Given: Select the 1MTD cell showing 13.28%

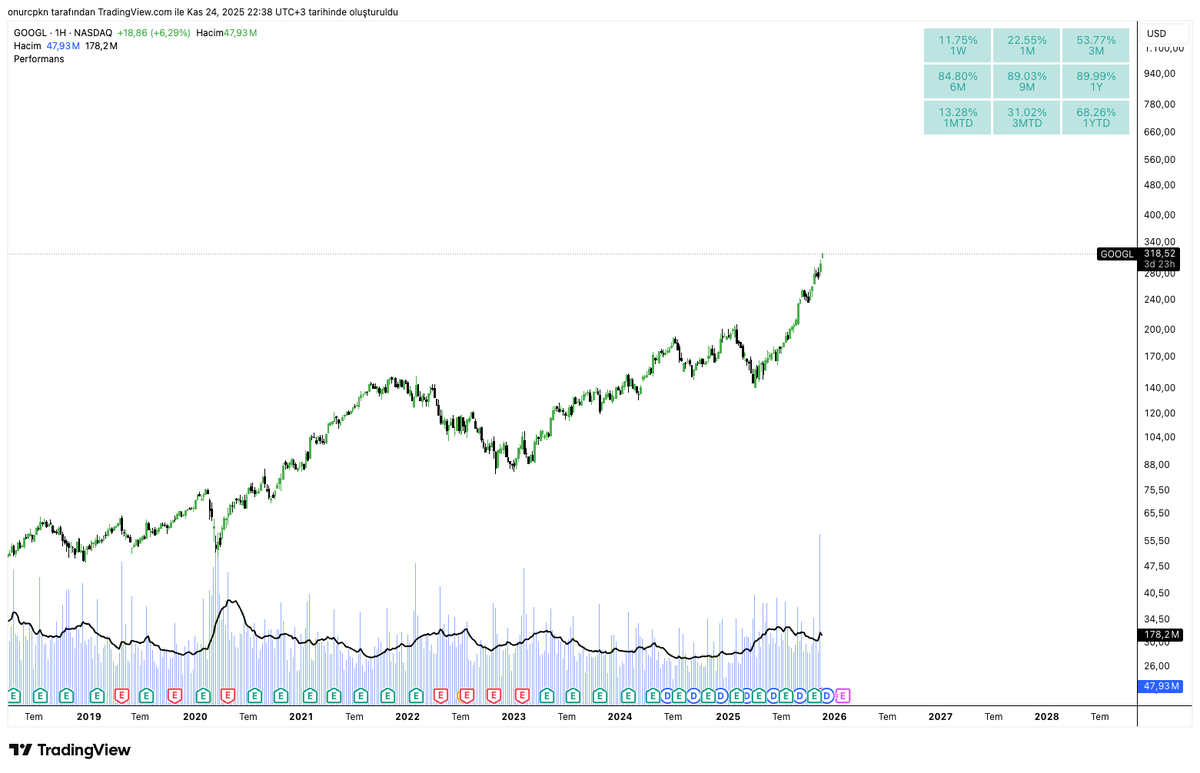Looking at the screenshot, I should 957,118.
